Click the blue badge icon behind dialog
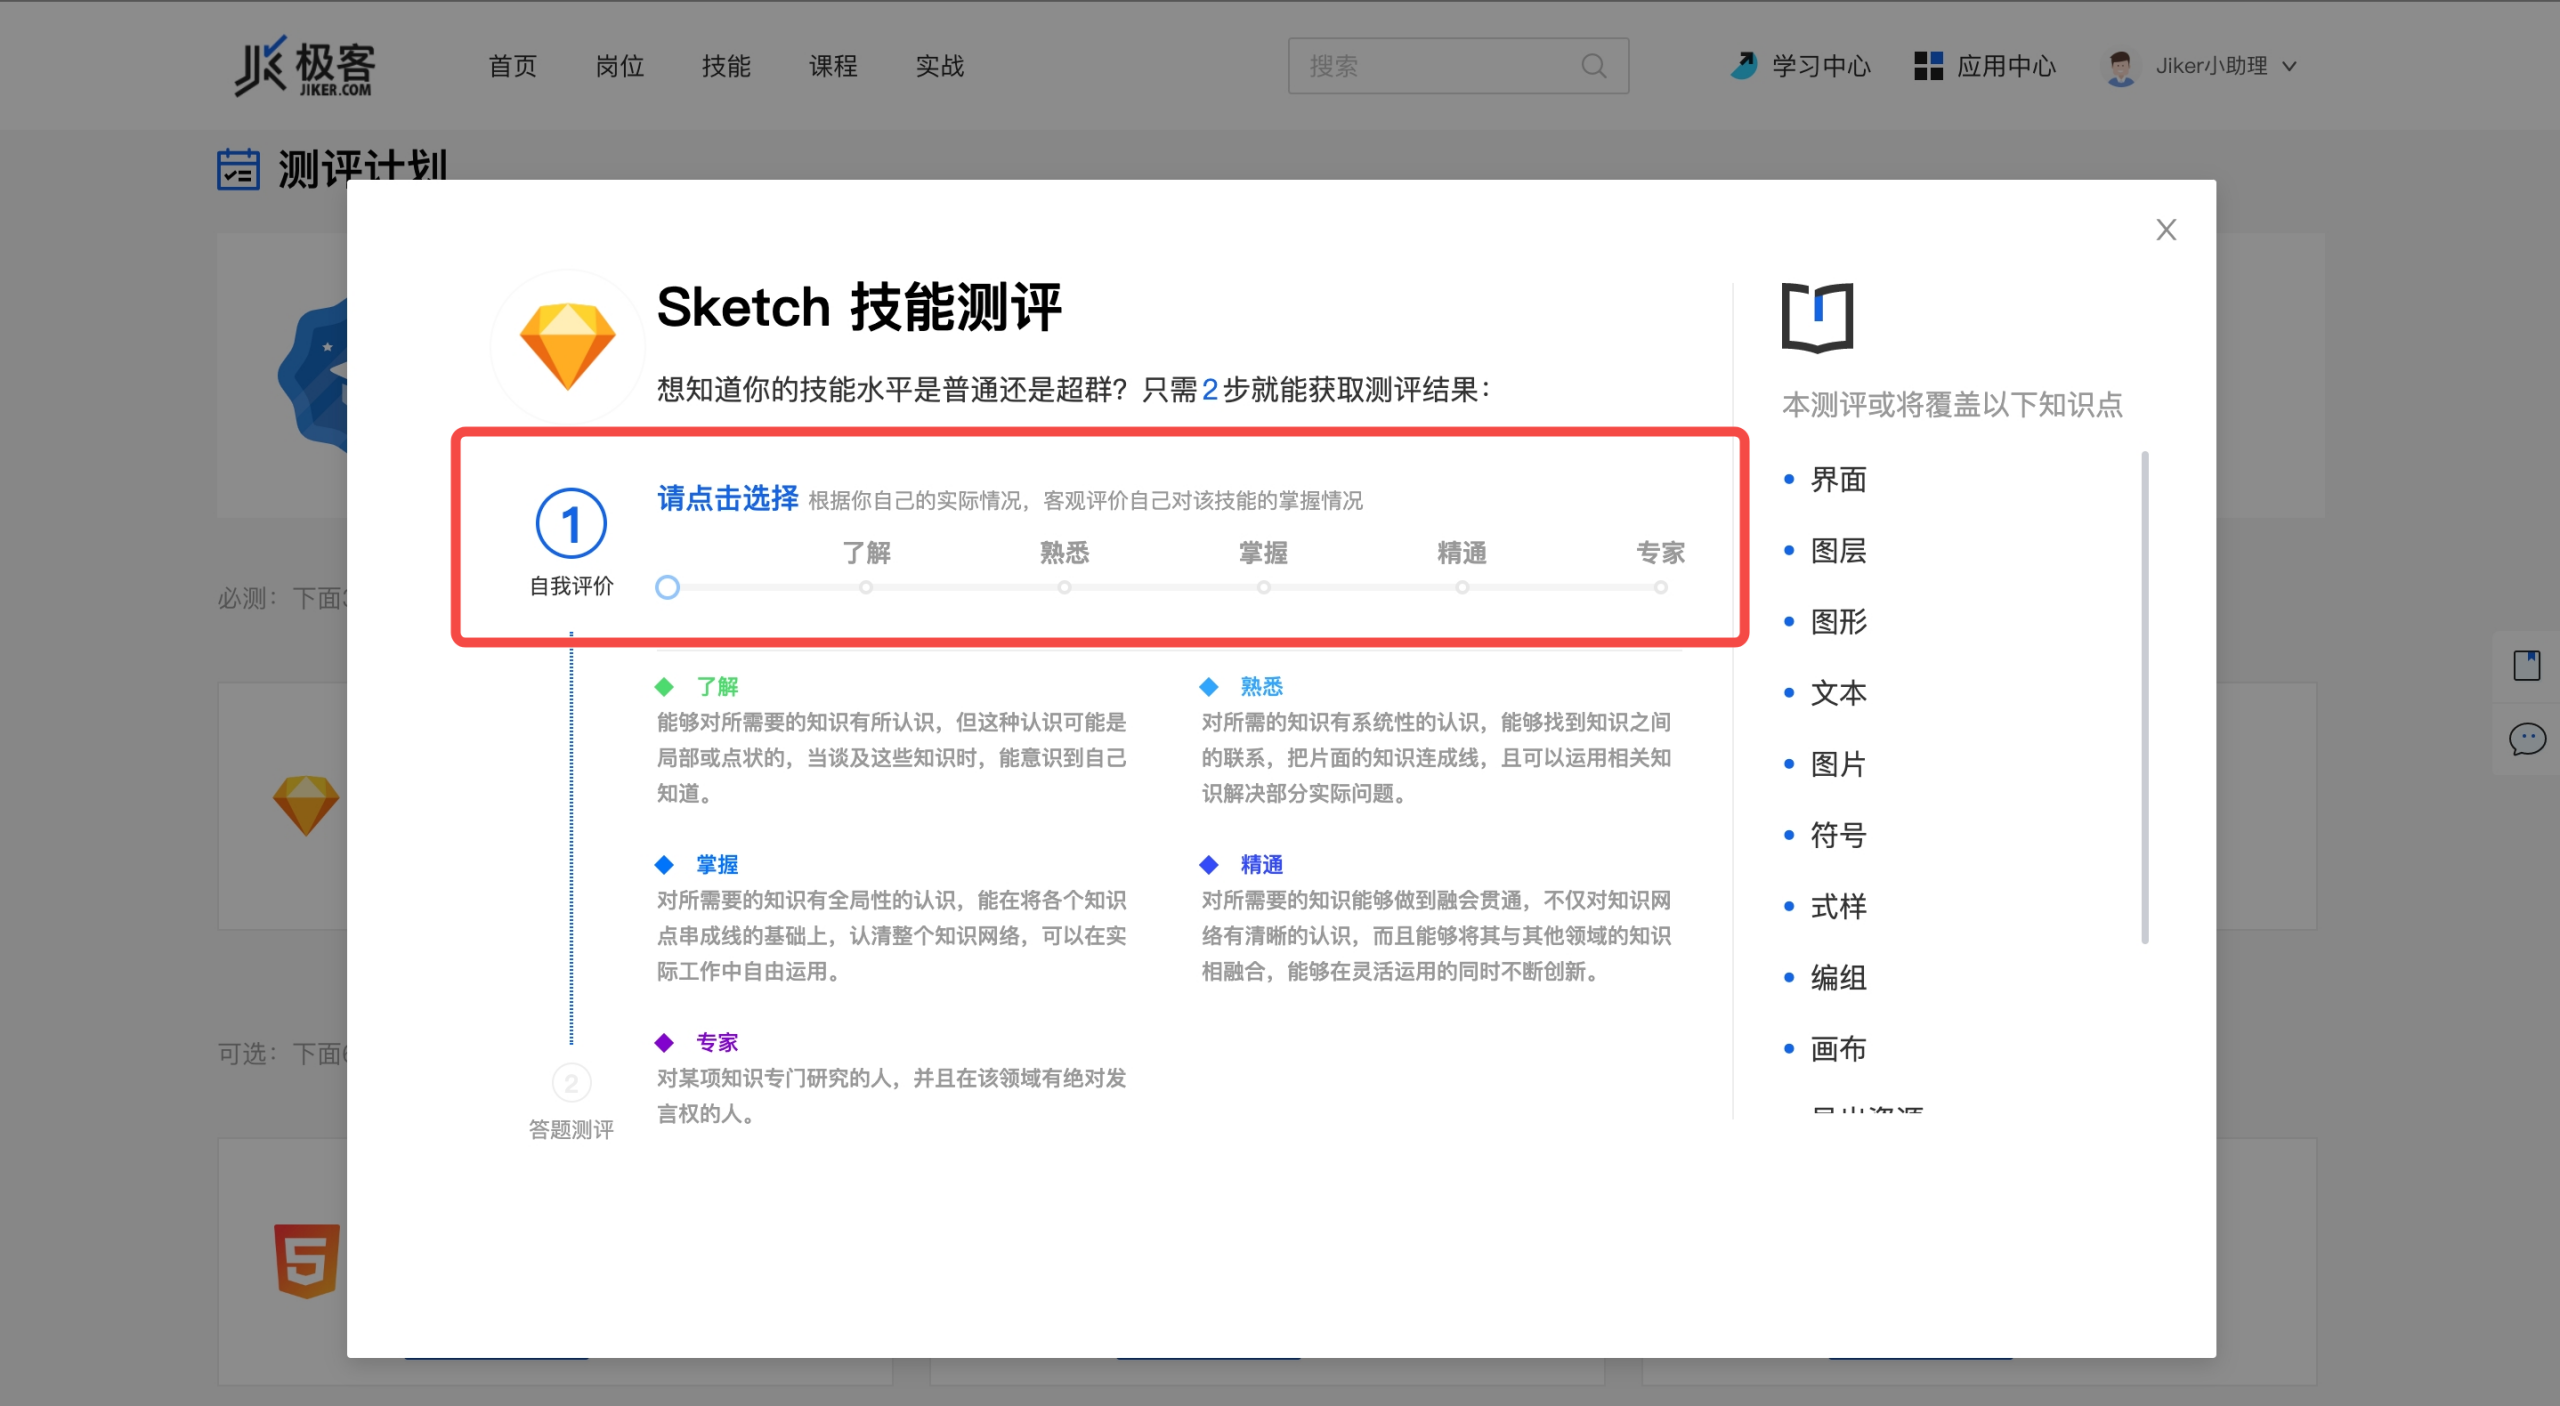 click(x=312, y=378)
